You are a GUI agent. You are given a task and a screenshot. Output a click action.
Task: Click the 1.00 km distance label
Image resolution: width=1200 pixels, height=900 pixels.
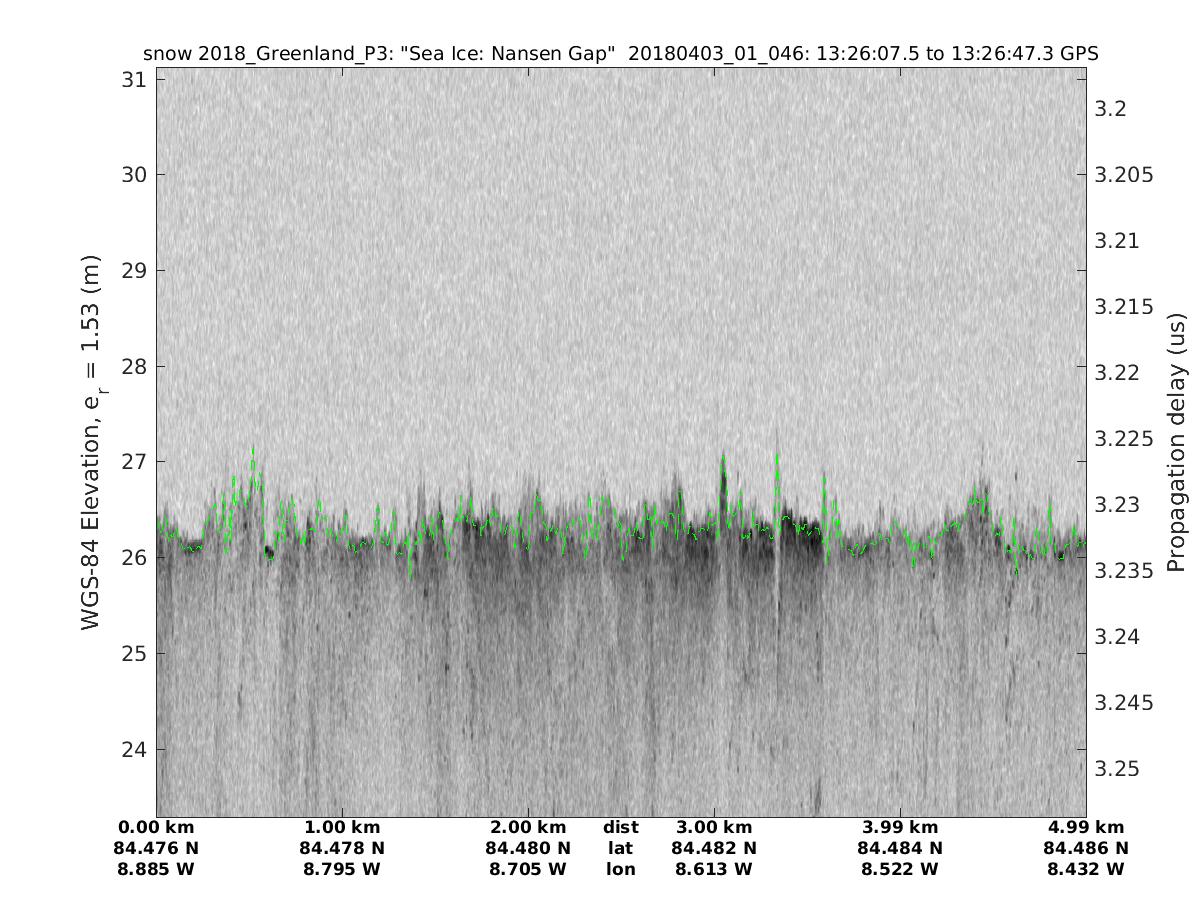(x=342, y=827)
